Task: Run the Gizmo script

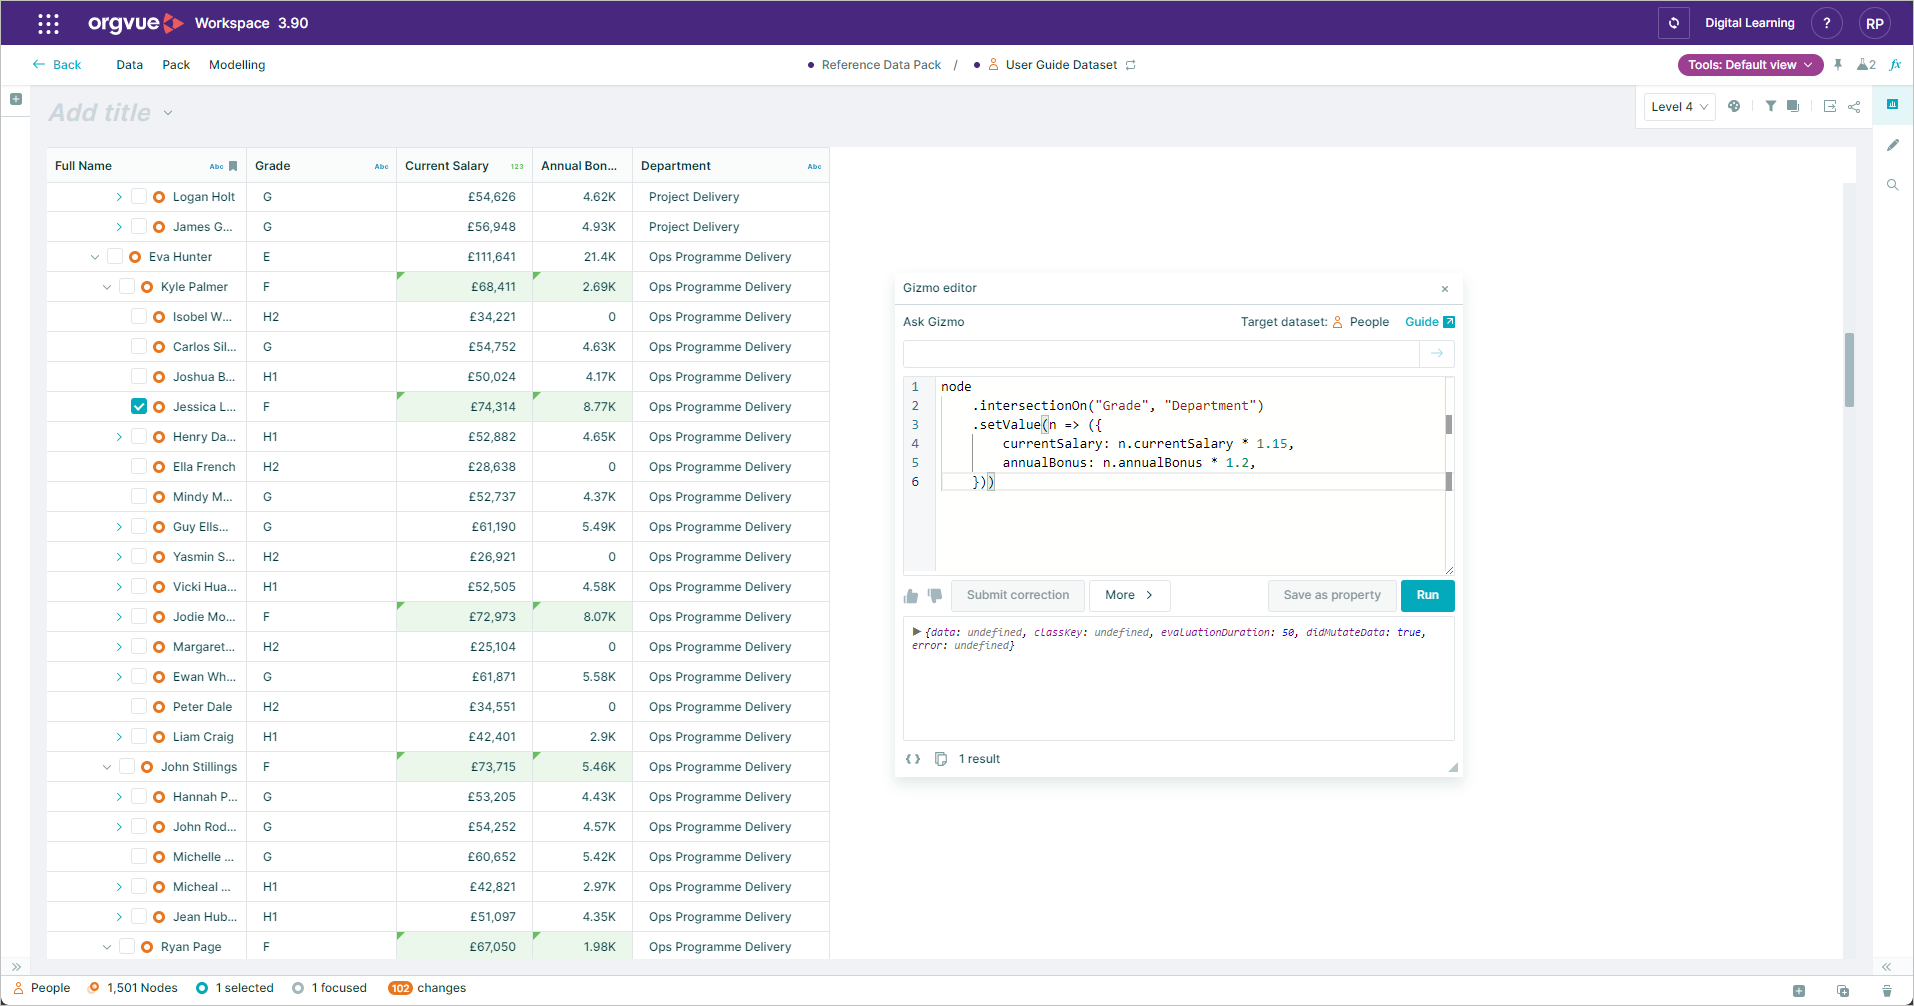Action: pos(1427,595)
